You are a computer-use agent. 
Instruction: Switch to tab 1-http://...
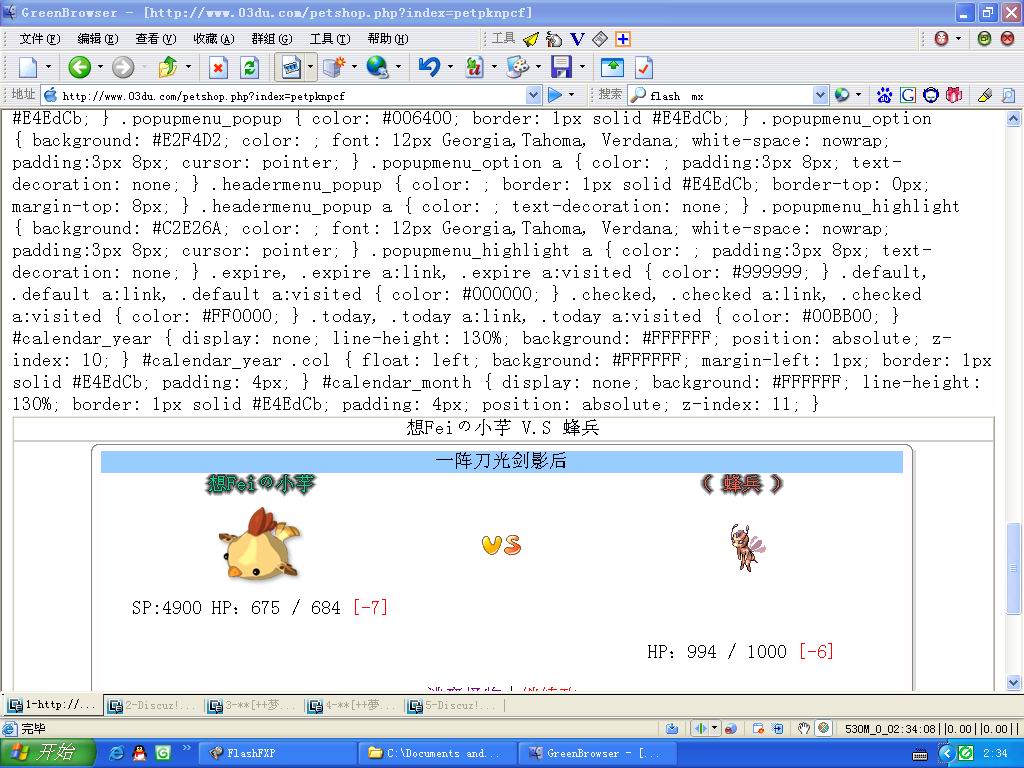point(53,705)
